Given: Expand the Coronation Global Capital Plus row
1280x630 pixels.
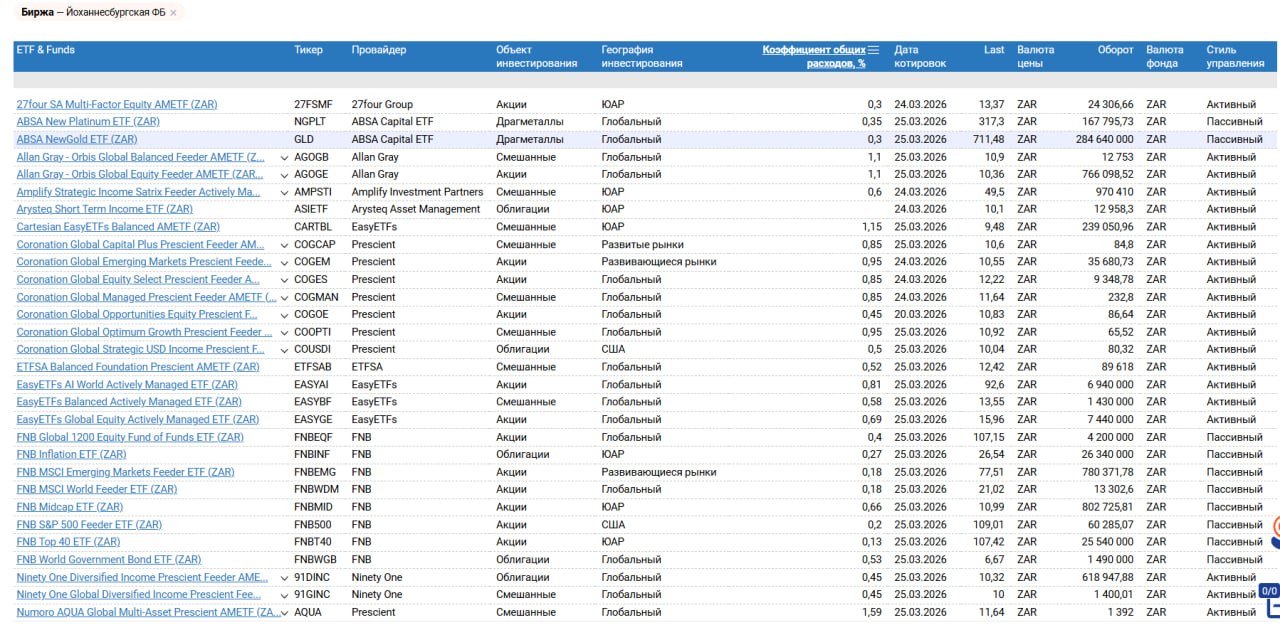Looking at the screenshot, I should point(284,245).
